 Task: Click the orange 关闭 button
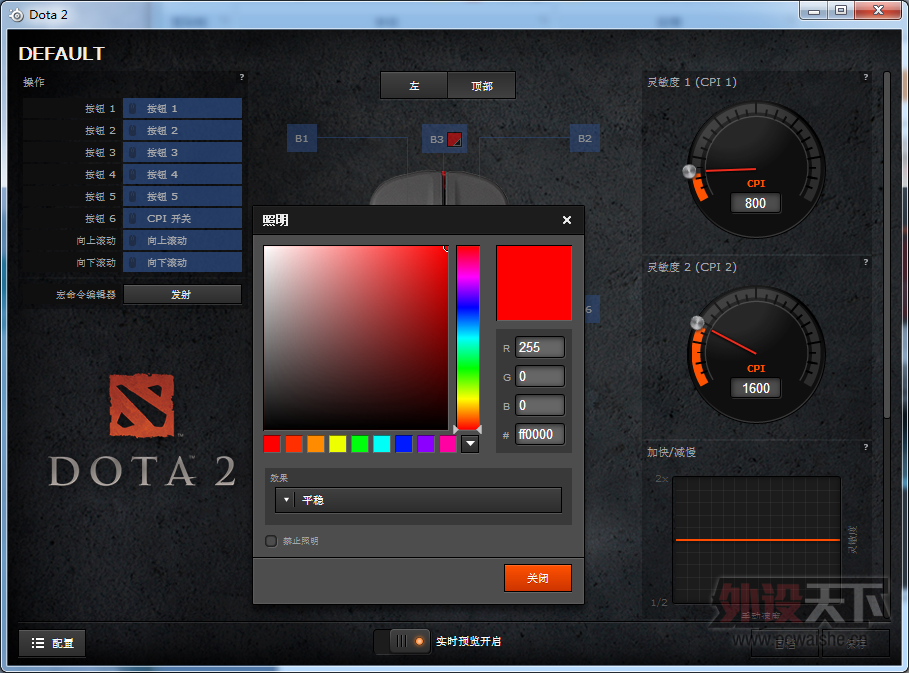(537, 578)
